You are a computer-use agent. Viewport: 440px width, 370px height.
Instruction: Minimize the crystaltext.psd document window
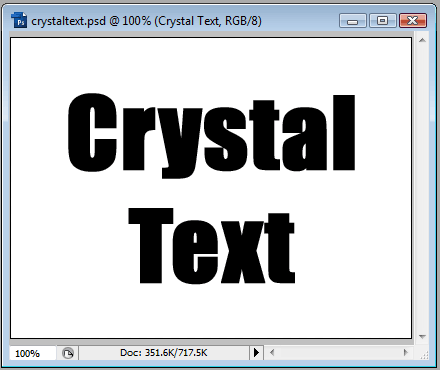353,21
